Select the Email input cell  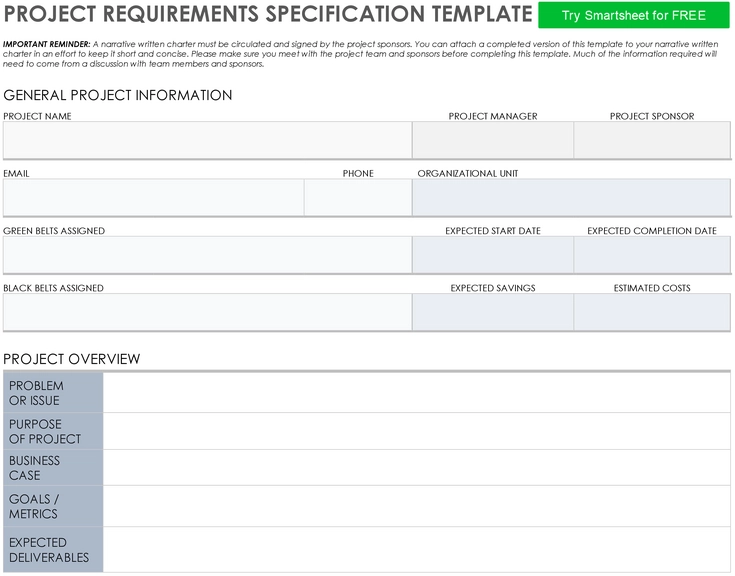154,197
